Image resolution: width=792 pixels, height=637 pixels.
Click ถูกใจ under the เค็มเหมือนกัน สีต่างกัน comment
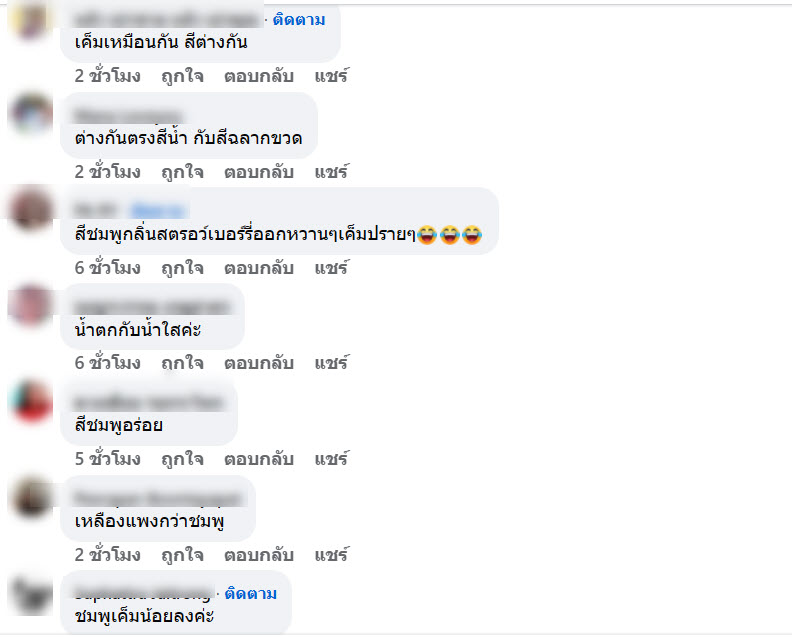(x=182, y=76)
